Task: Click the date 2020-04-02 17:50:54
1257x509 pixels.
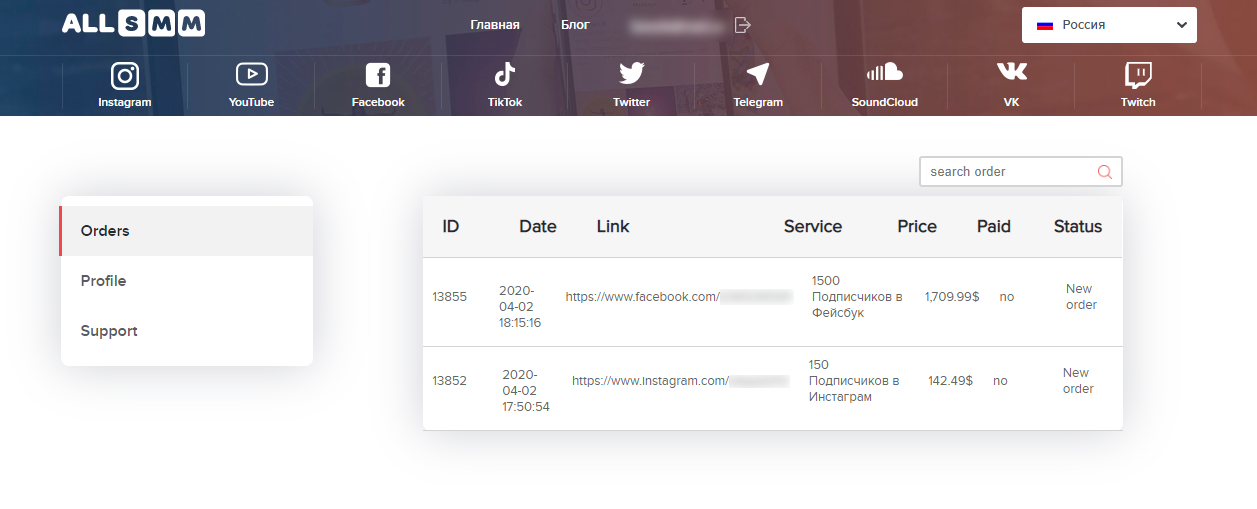Action: [526, 390]
